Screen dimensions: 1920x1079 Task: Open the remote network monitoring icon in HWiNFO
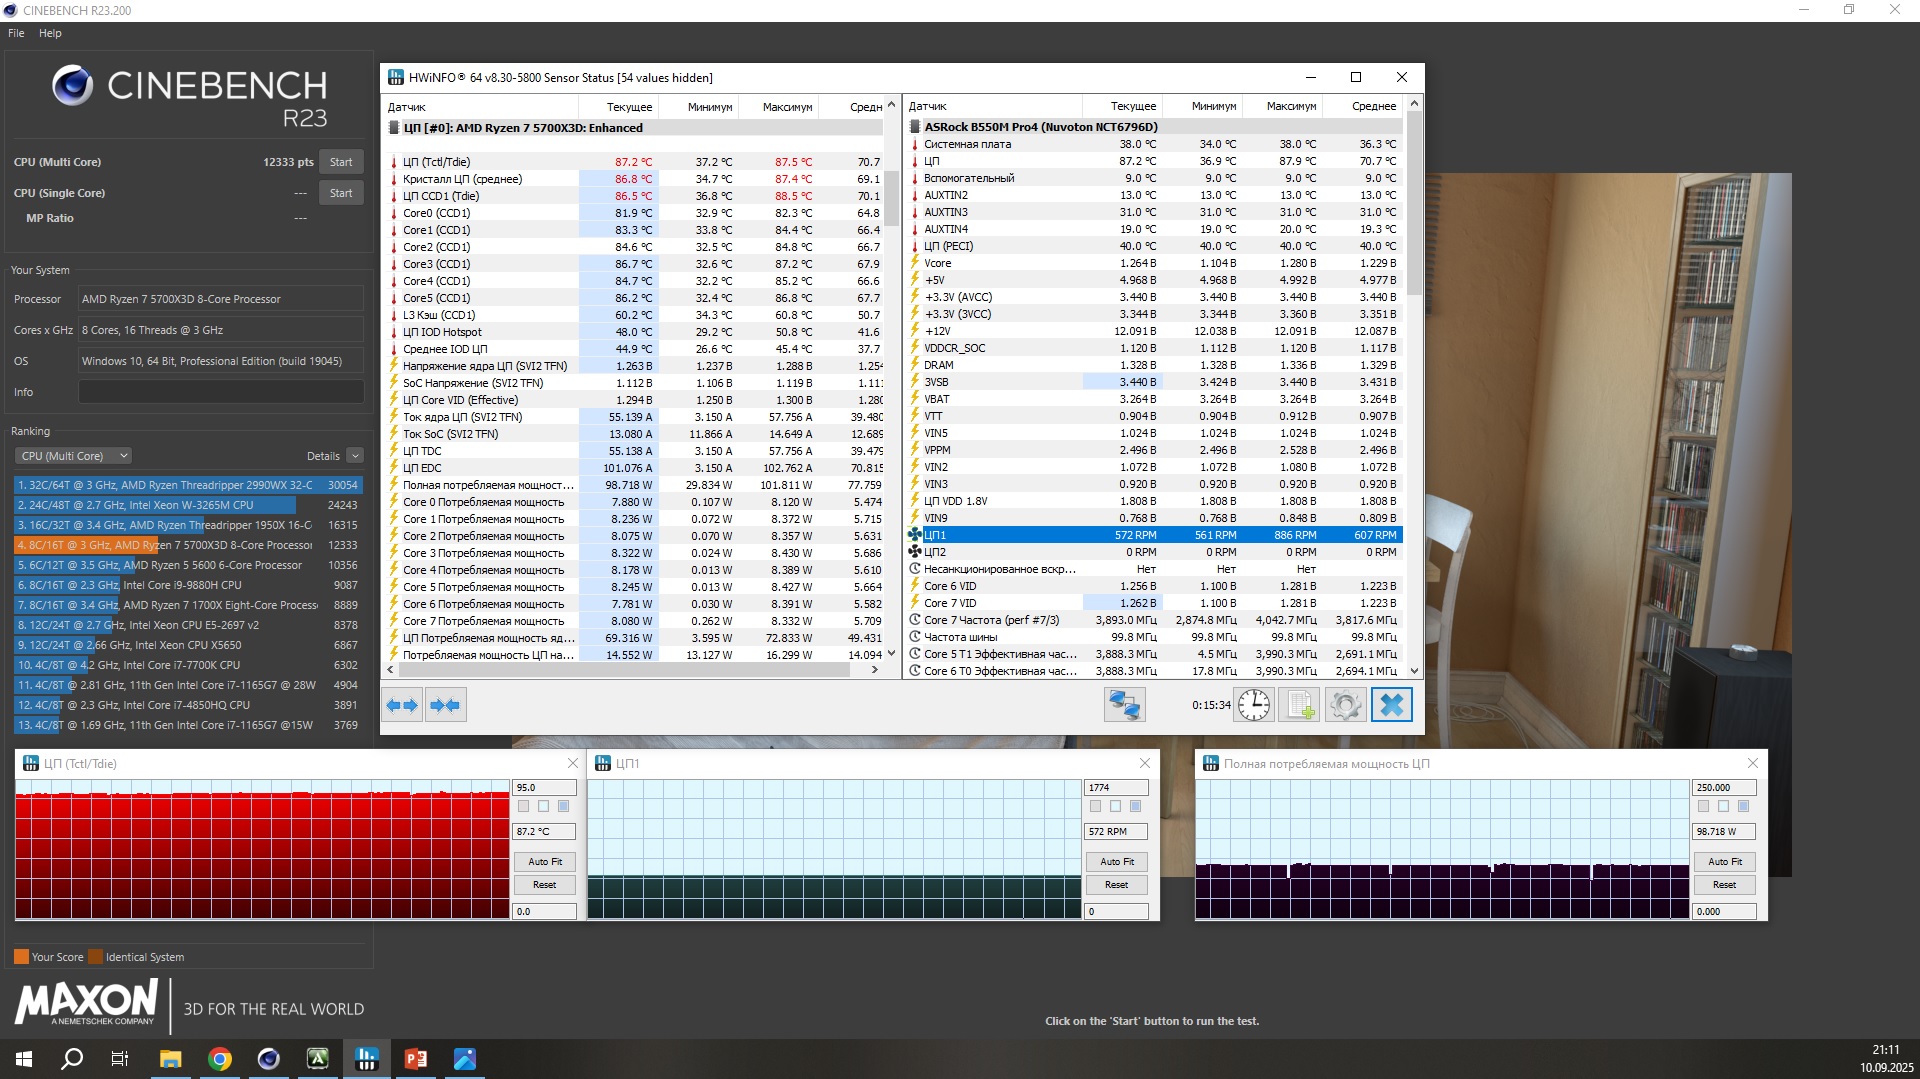[1124, 705]
